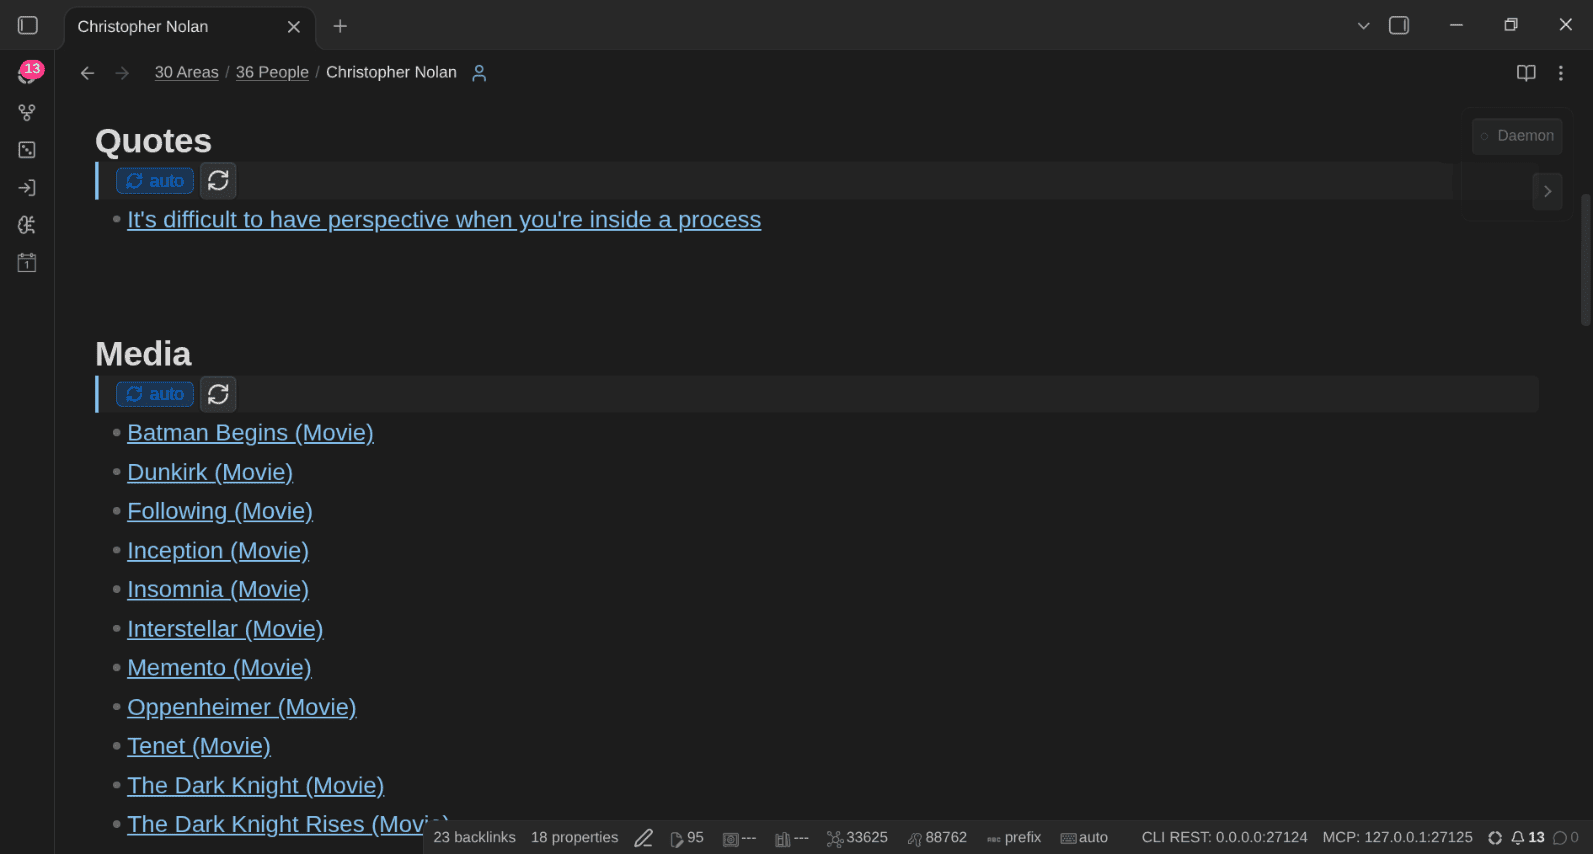
Task: Click the comment bubble showing 0
Action: pyautogui.click(x=1566, y=838)
